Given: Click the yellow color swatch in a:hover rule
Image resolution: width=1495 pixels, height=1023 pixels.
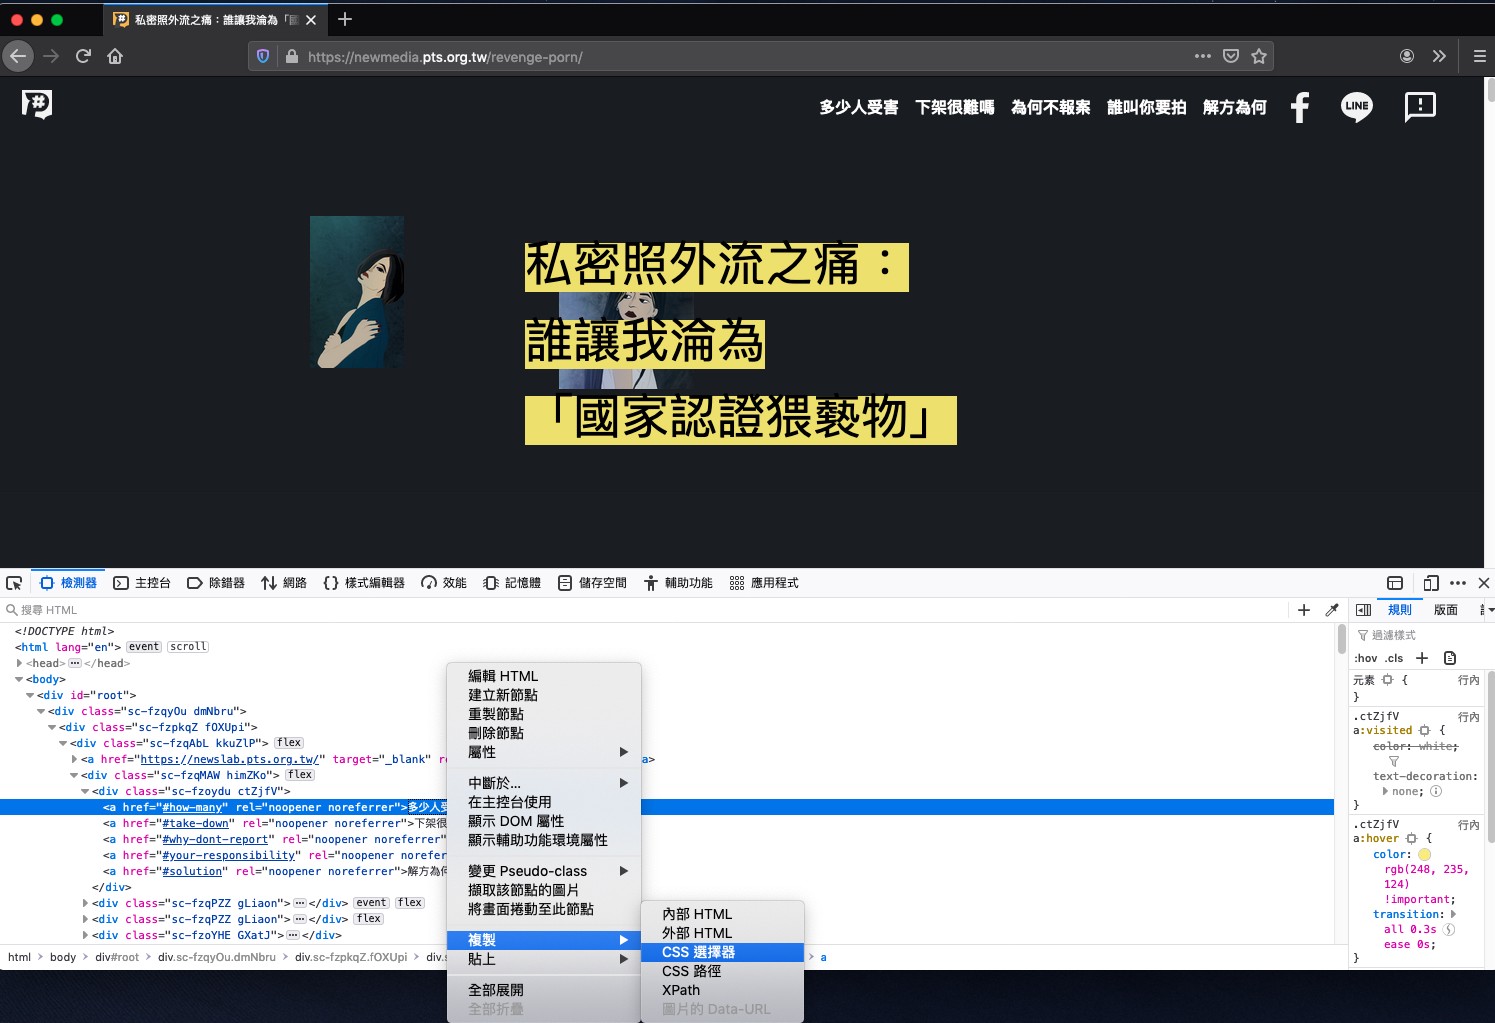Looking at the screenshot, I should coord(1424,855).
